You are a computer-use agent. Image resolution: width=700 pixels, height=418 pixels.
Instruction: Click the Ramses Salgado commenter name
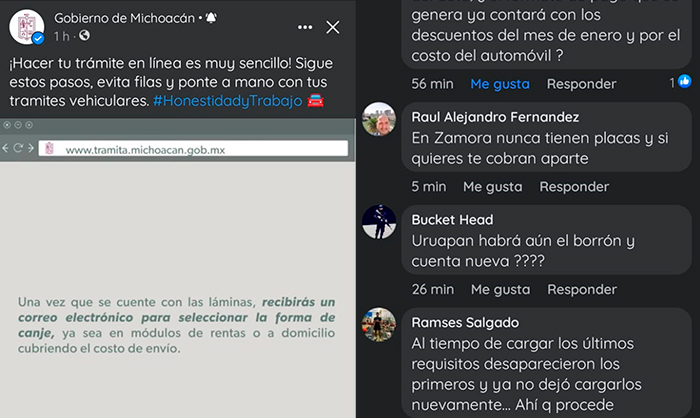465,322
